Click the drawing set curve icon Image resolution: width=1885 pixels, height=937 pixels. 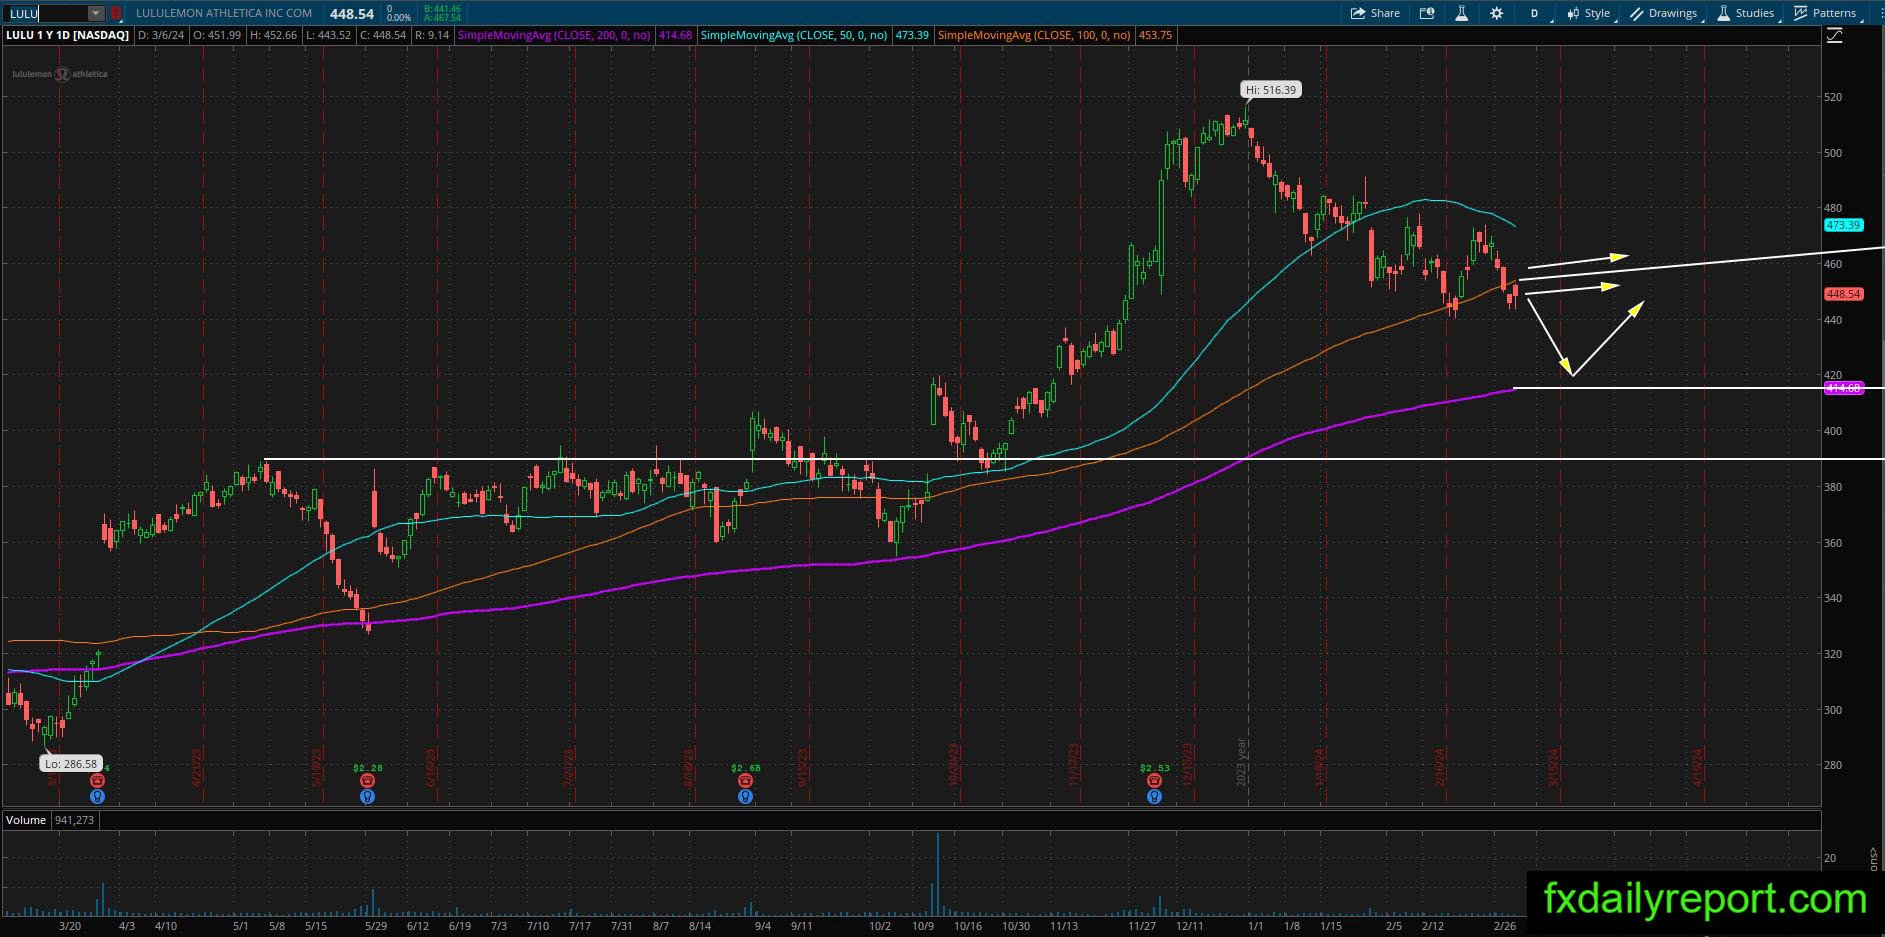tap(1835, 36)
